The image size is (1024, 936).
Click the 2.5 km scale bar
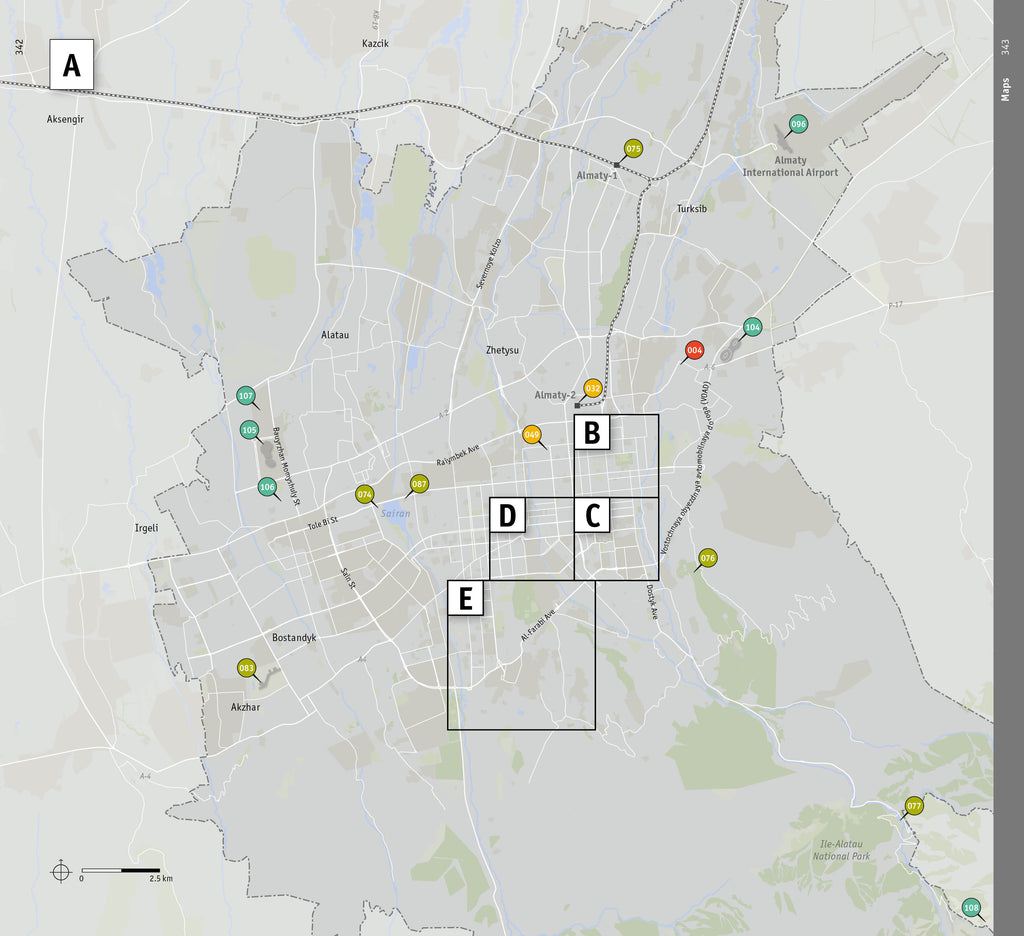(x=121, y=870)
